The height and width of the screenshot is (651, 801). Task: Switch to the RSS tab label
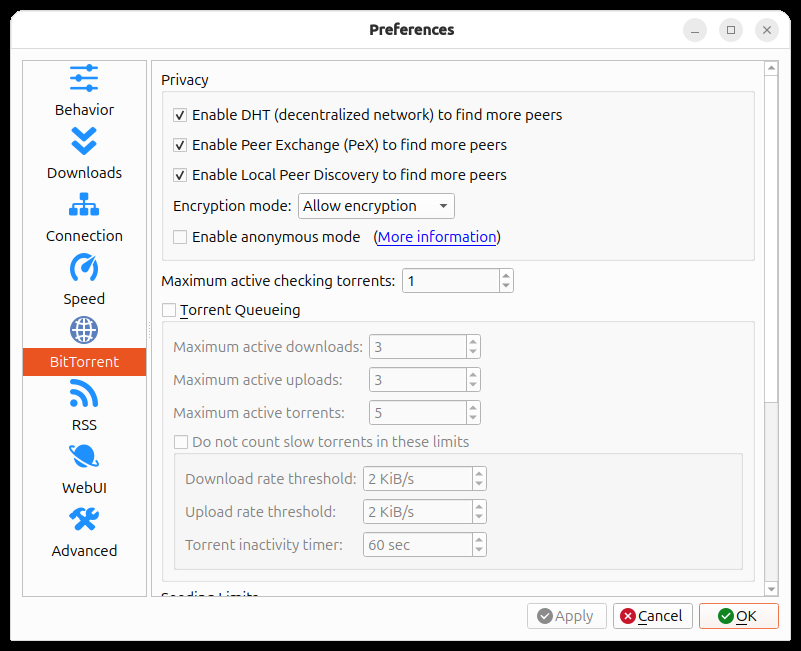click(84, 425)
